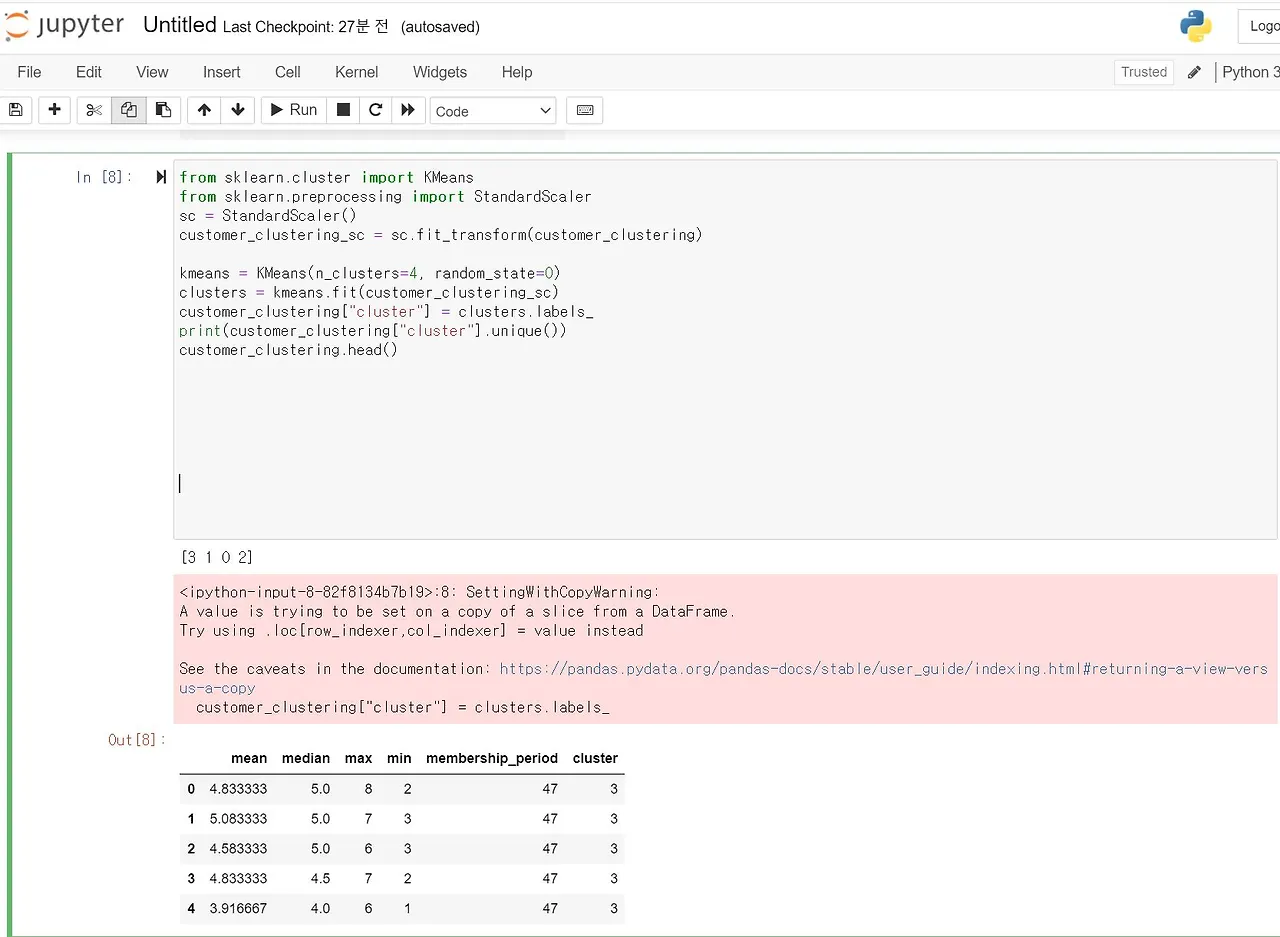Interrupt the kernel with the stop icon
Viewport: 1280px width, 937px height.
[x=343, y=110]
